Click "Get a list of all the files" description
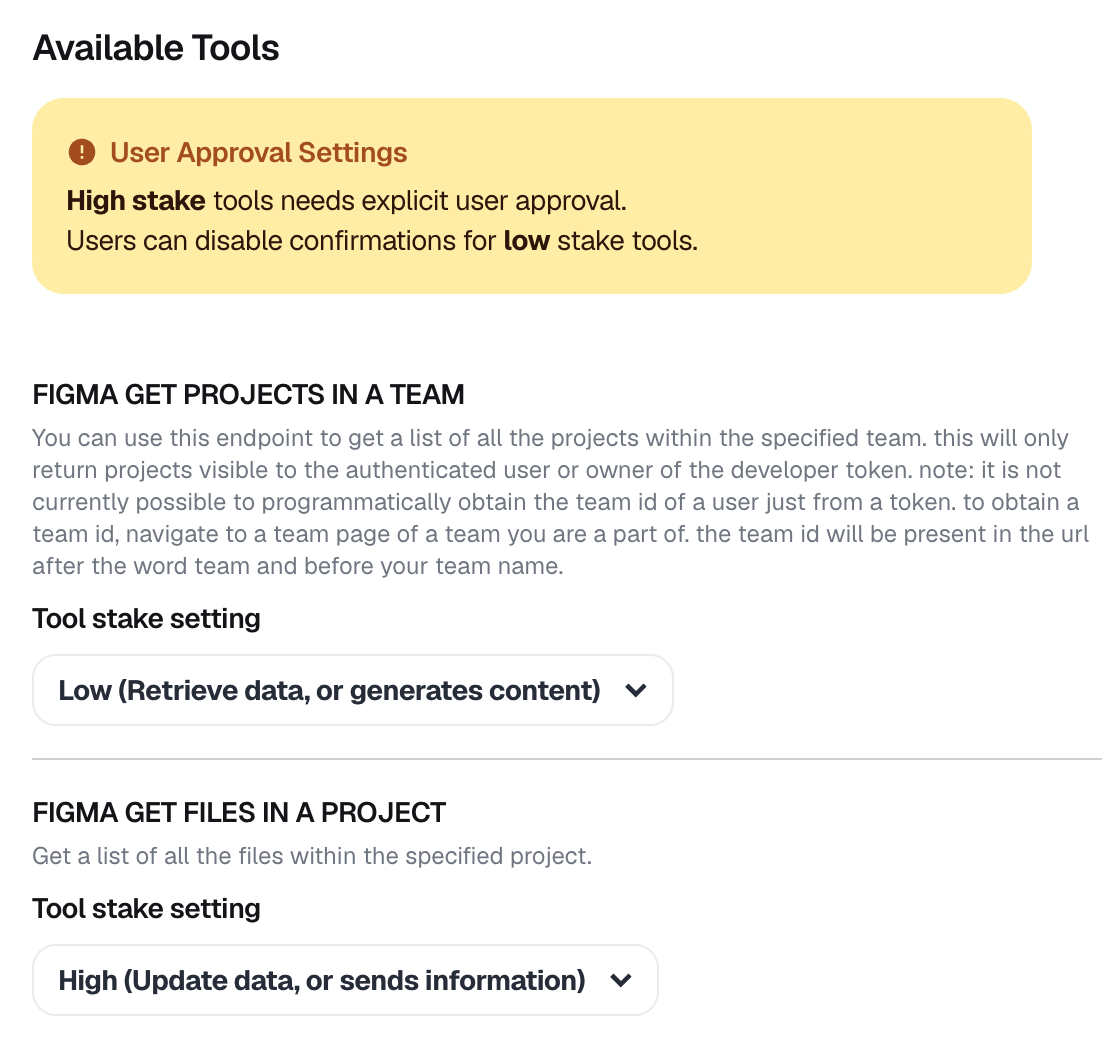 pos(311,856)
